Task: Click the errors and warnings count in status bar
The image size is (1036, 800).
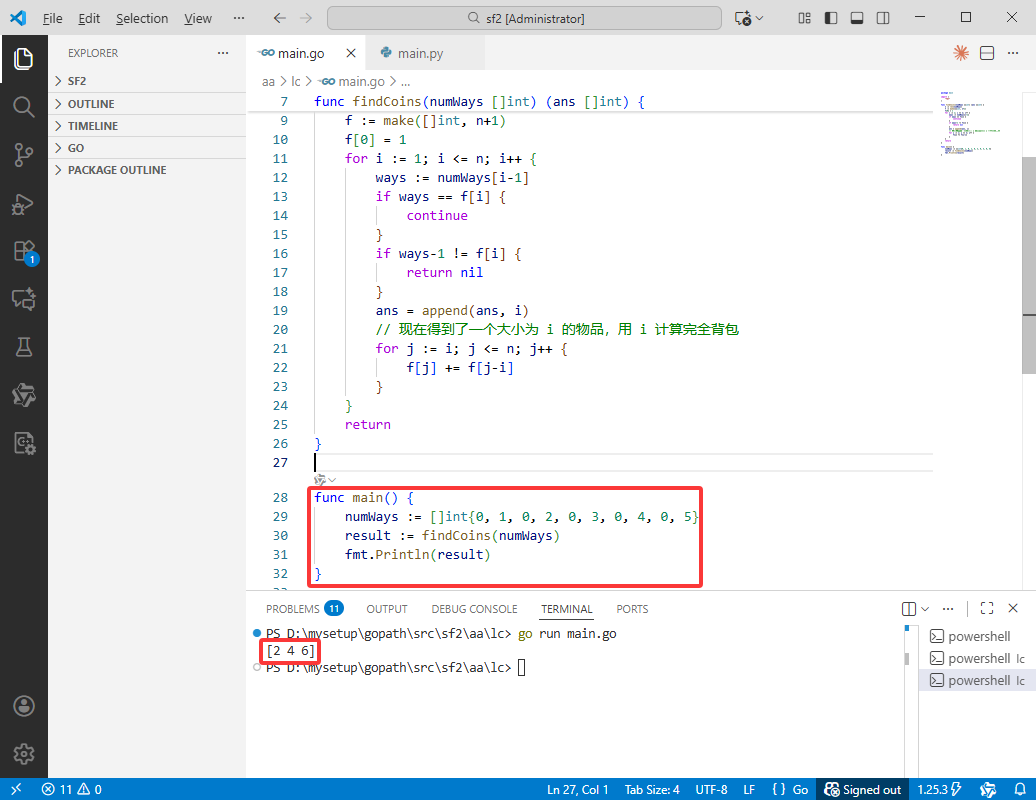Action: [x=71, y=789]
